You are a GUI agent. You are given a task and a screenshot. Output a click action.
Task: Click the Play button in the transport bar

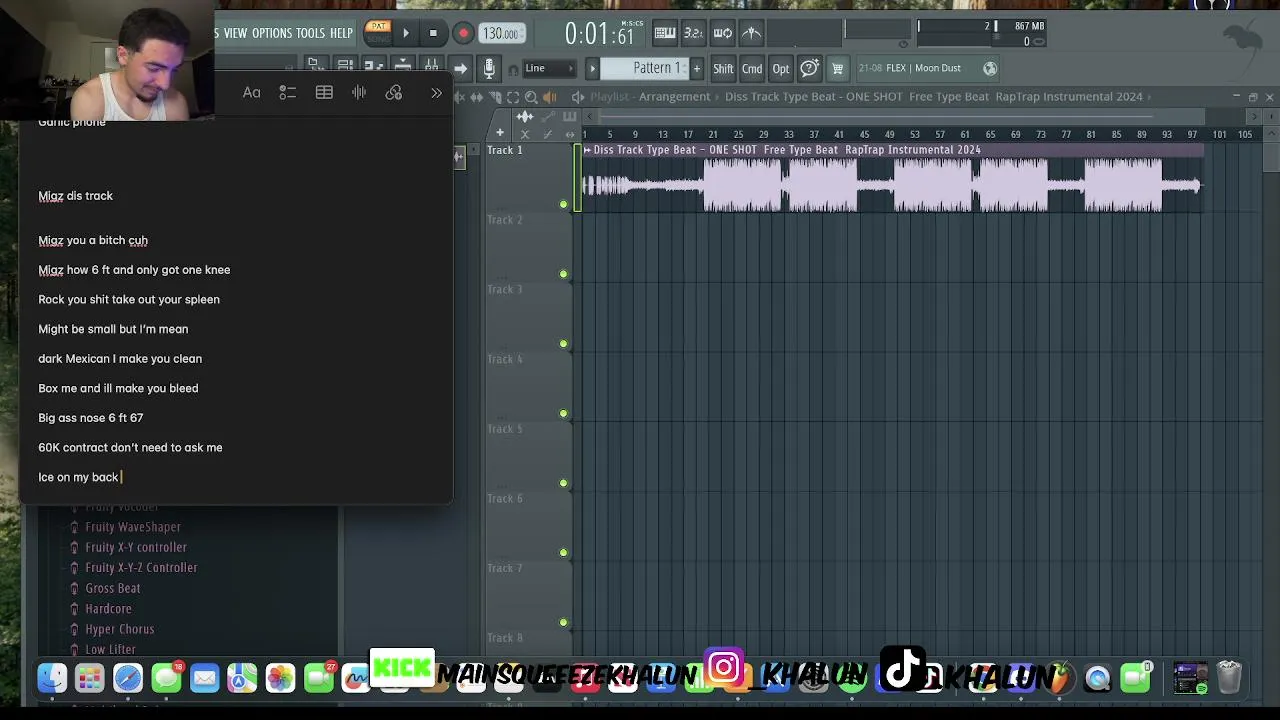[405, 33]
